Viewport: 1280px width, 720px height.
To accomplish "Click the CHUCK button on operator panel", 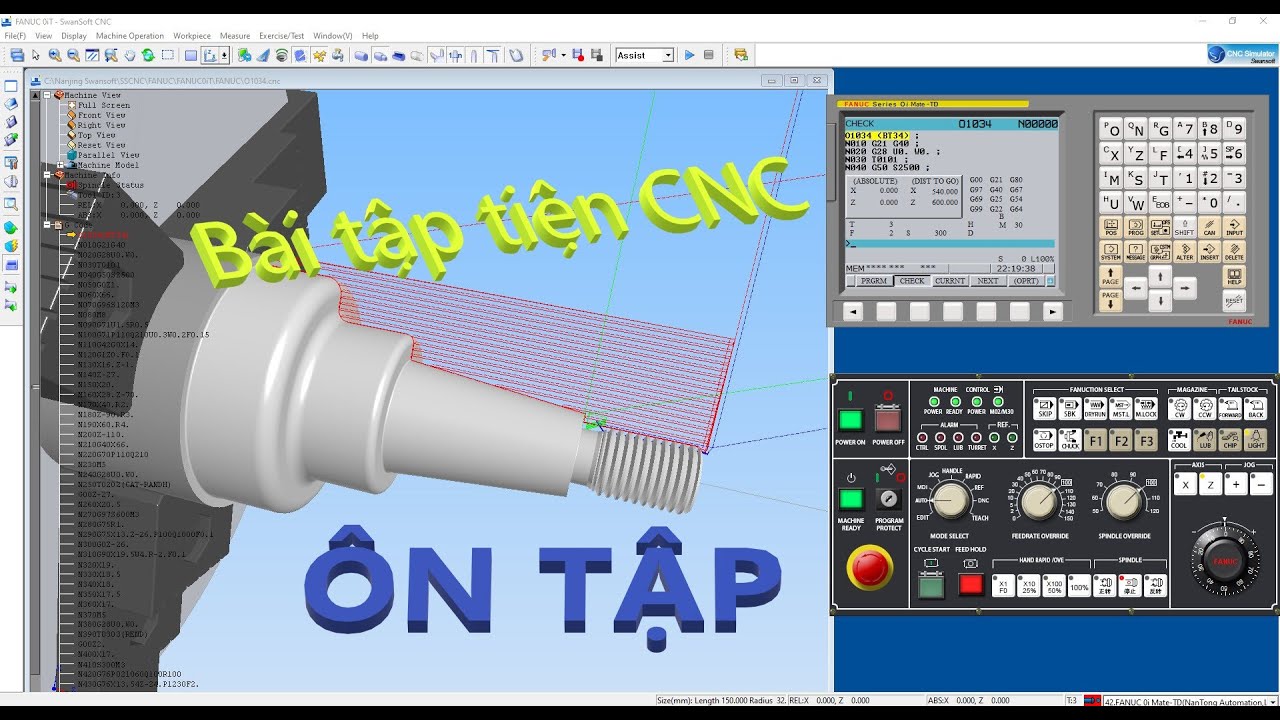I will (1070, 440).
